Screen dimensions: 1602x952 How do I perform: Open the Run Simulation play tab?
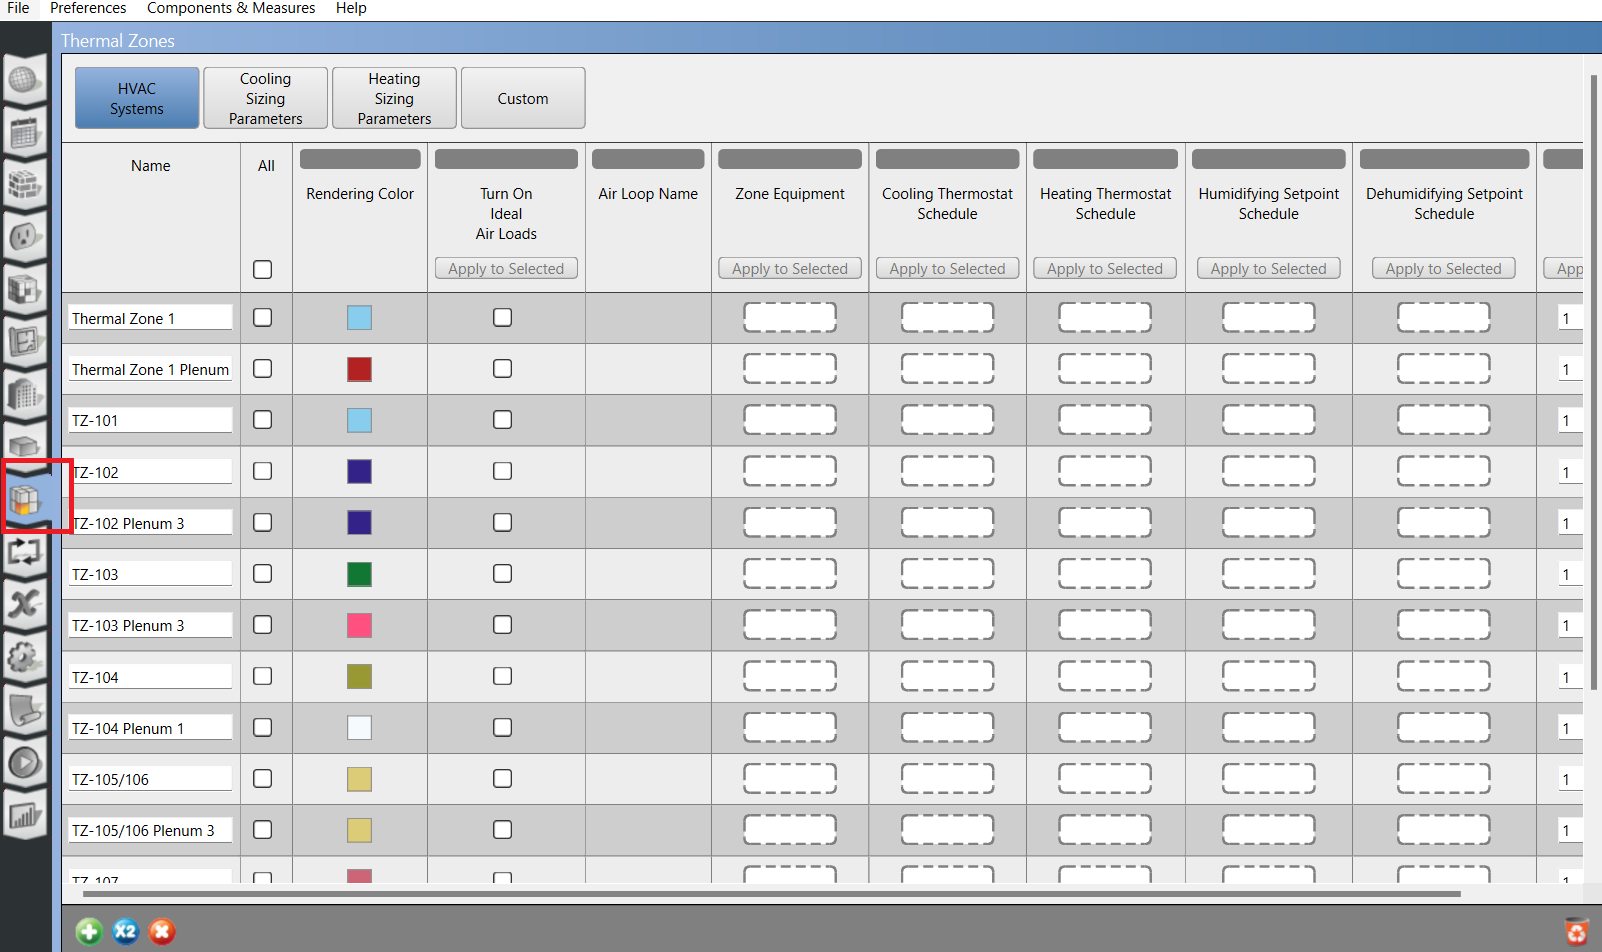pyautogui.click(x=25, y=763)
